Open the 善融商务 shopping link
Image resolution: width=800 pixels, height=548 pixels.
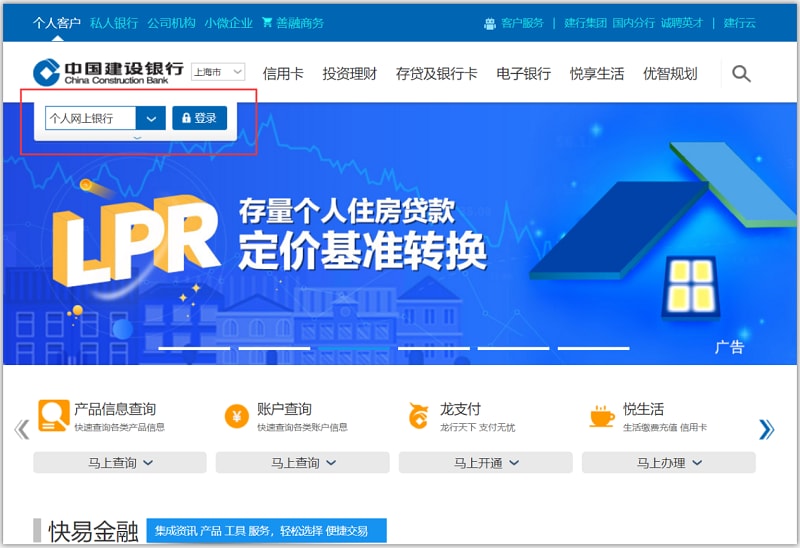tap(293, 22)
